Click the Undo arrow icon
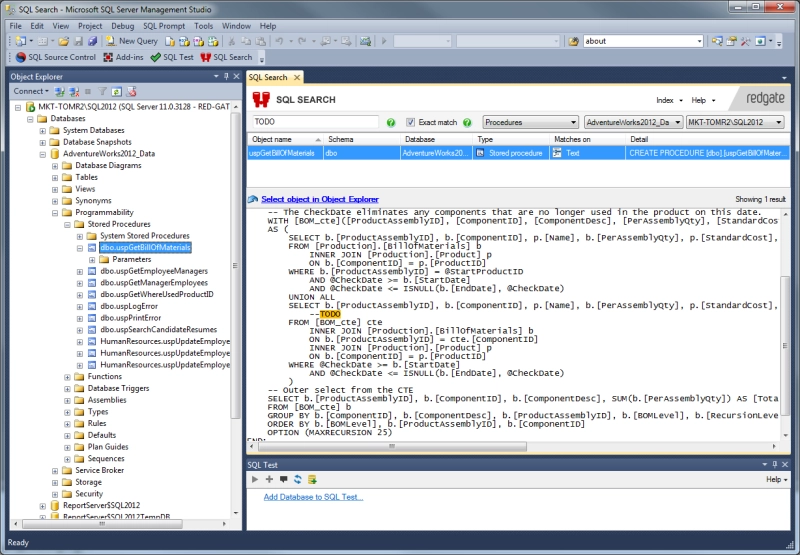This screenshot has width=800, height=555. tap(279, 41)
